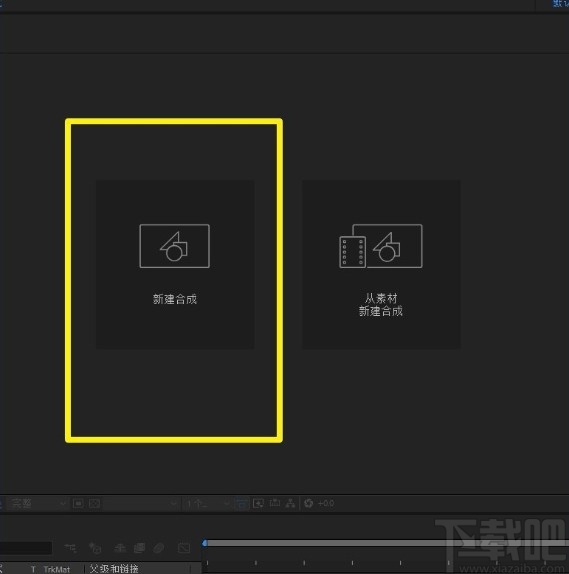
Task: Click the 父级和链接 column header
Action: point(114,569)
